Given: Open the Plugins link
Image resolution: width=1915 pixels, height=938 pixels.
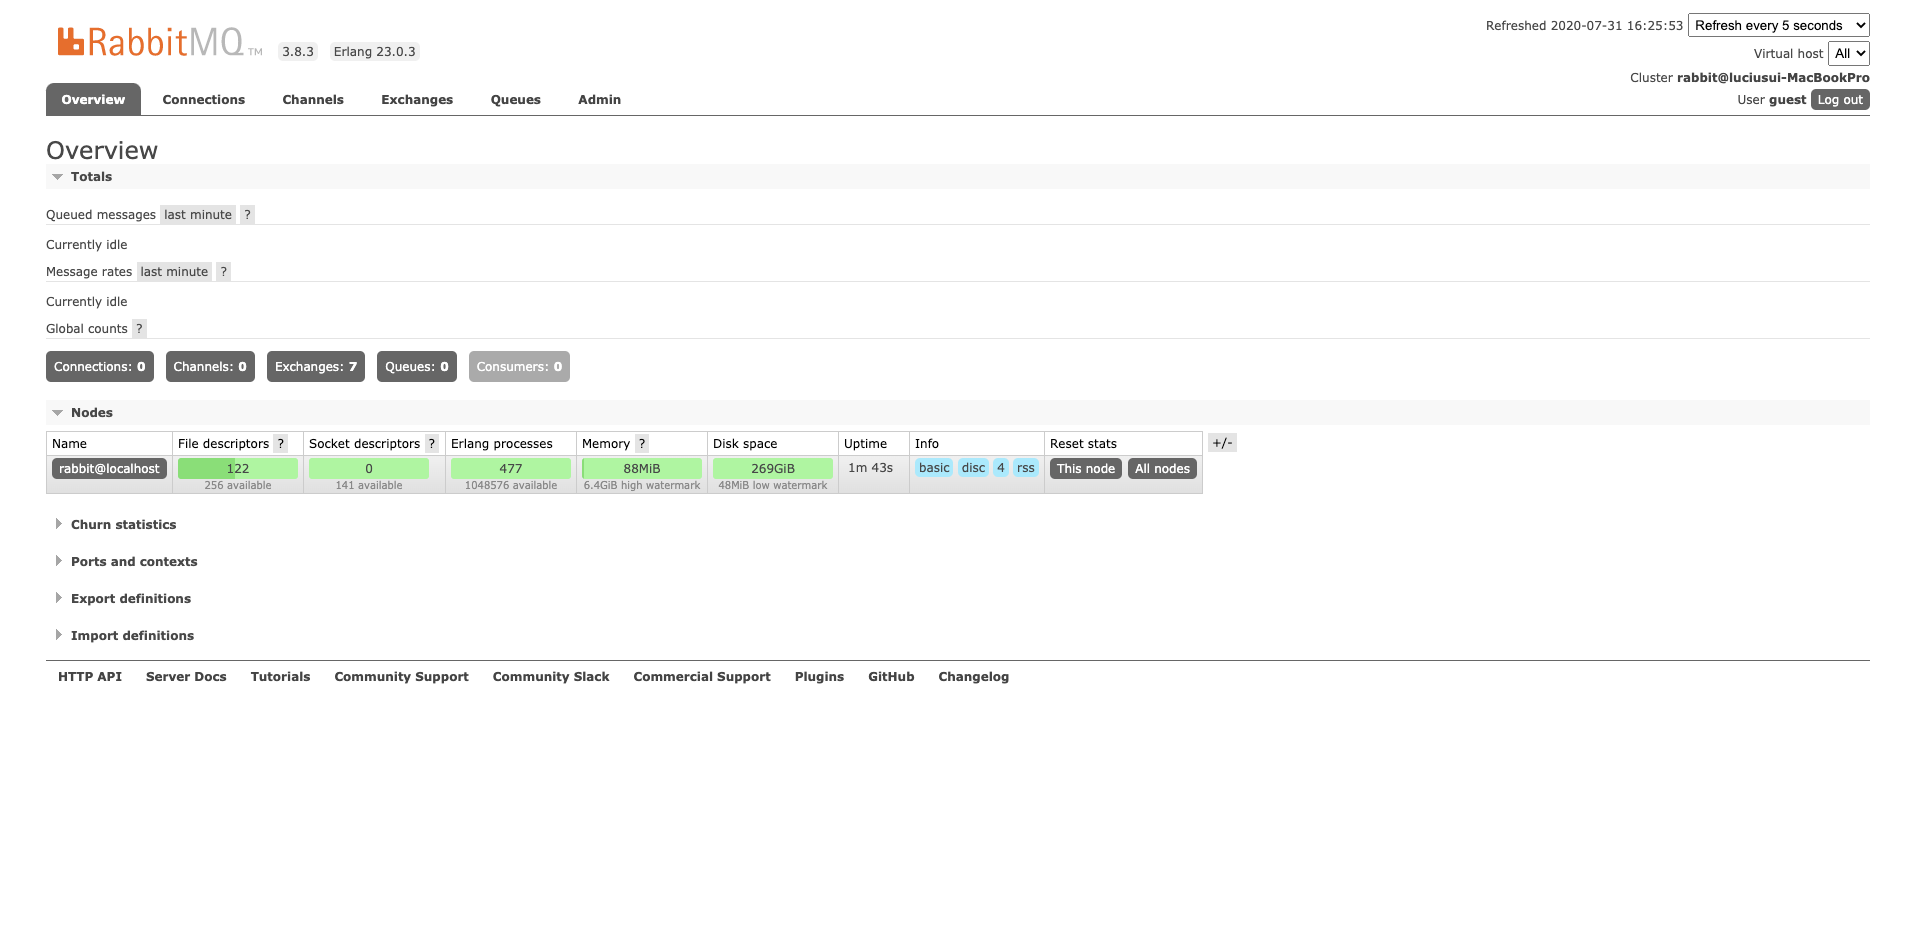Looking at the screenshot, I should [819, 677].
